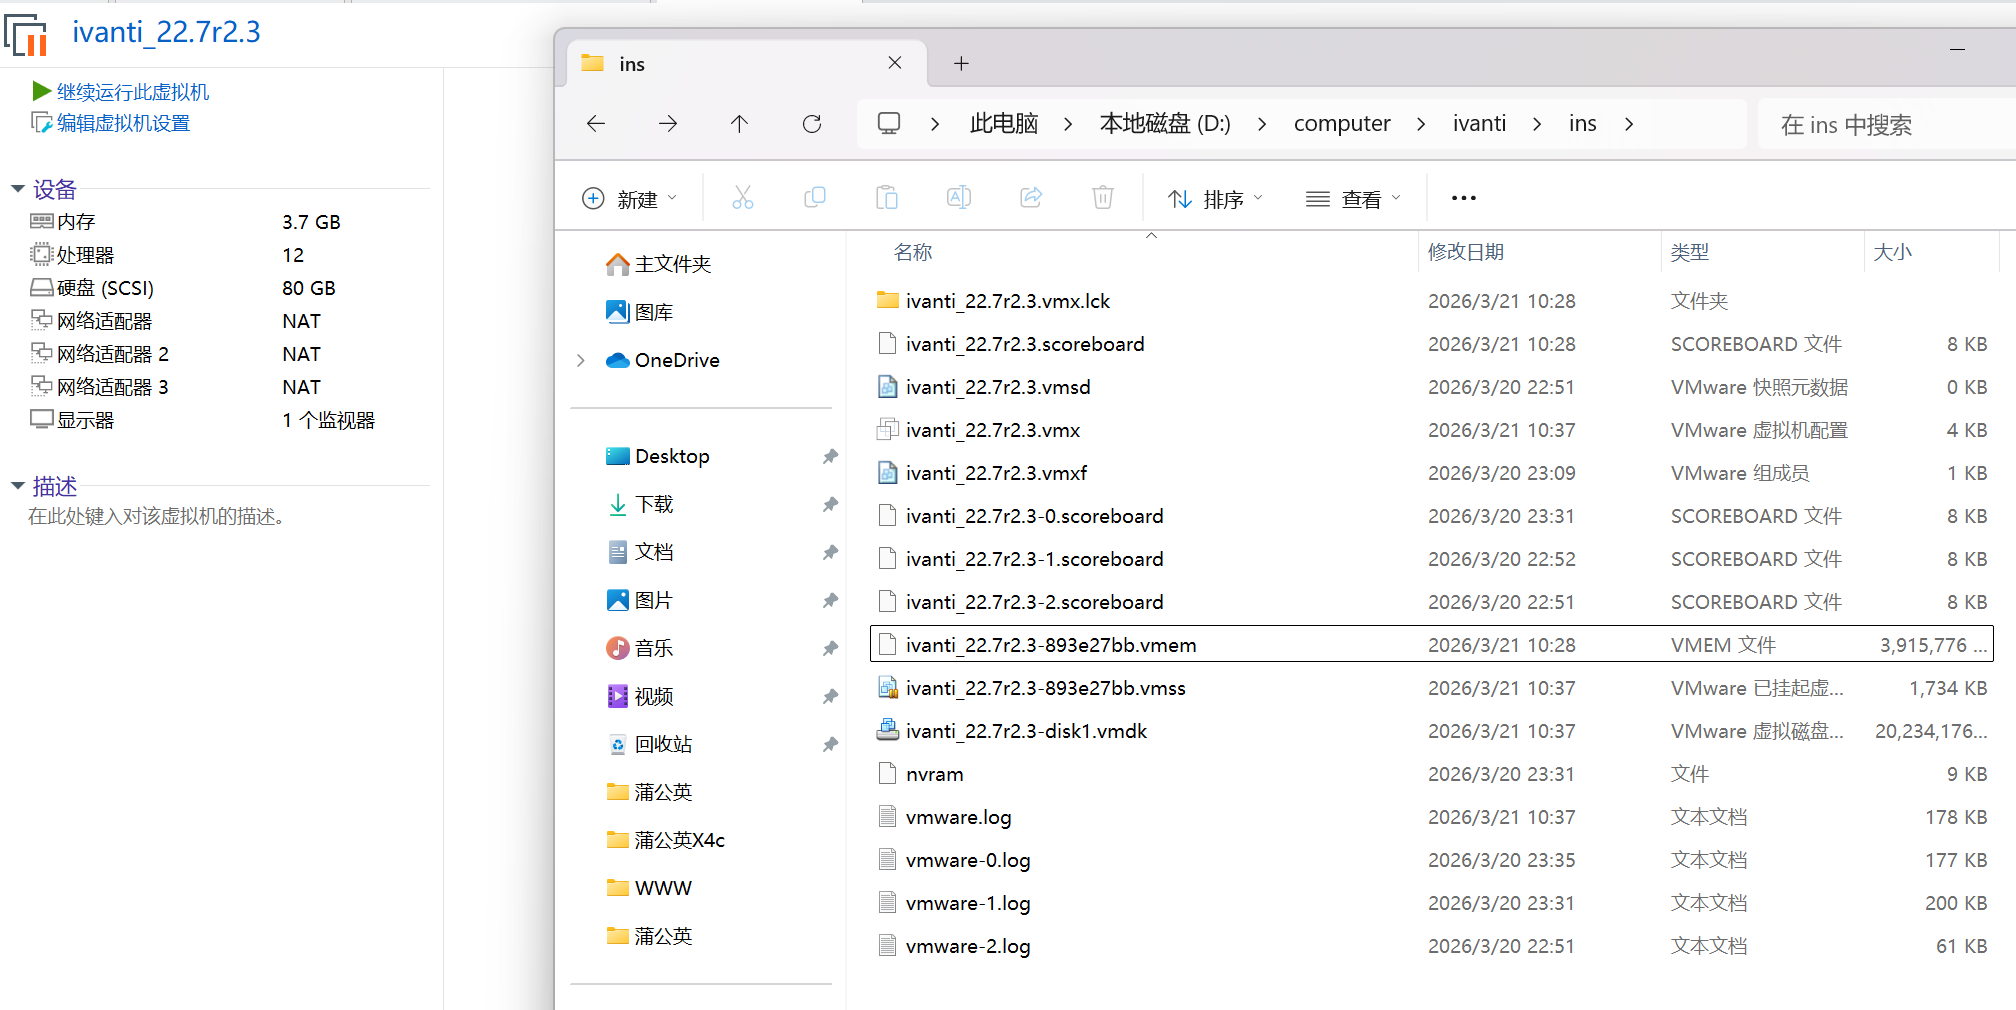Click the .vmss suspended state file icon
The height and width of the screenshot is (1010, 2016).
pos(887,688)
